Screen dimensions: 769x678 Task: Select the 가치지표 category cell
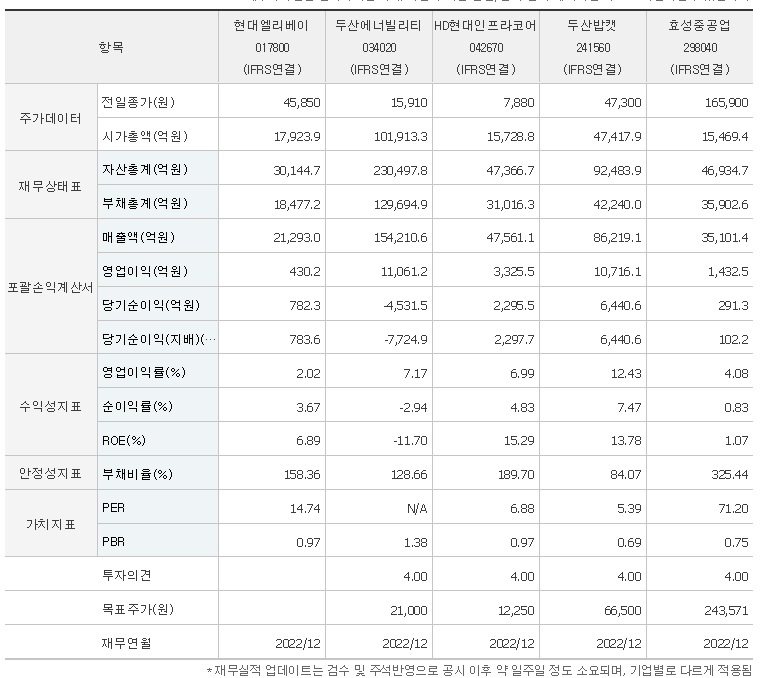(51, 524)
